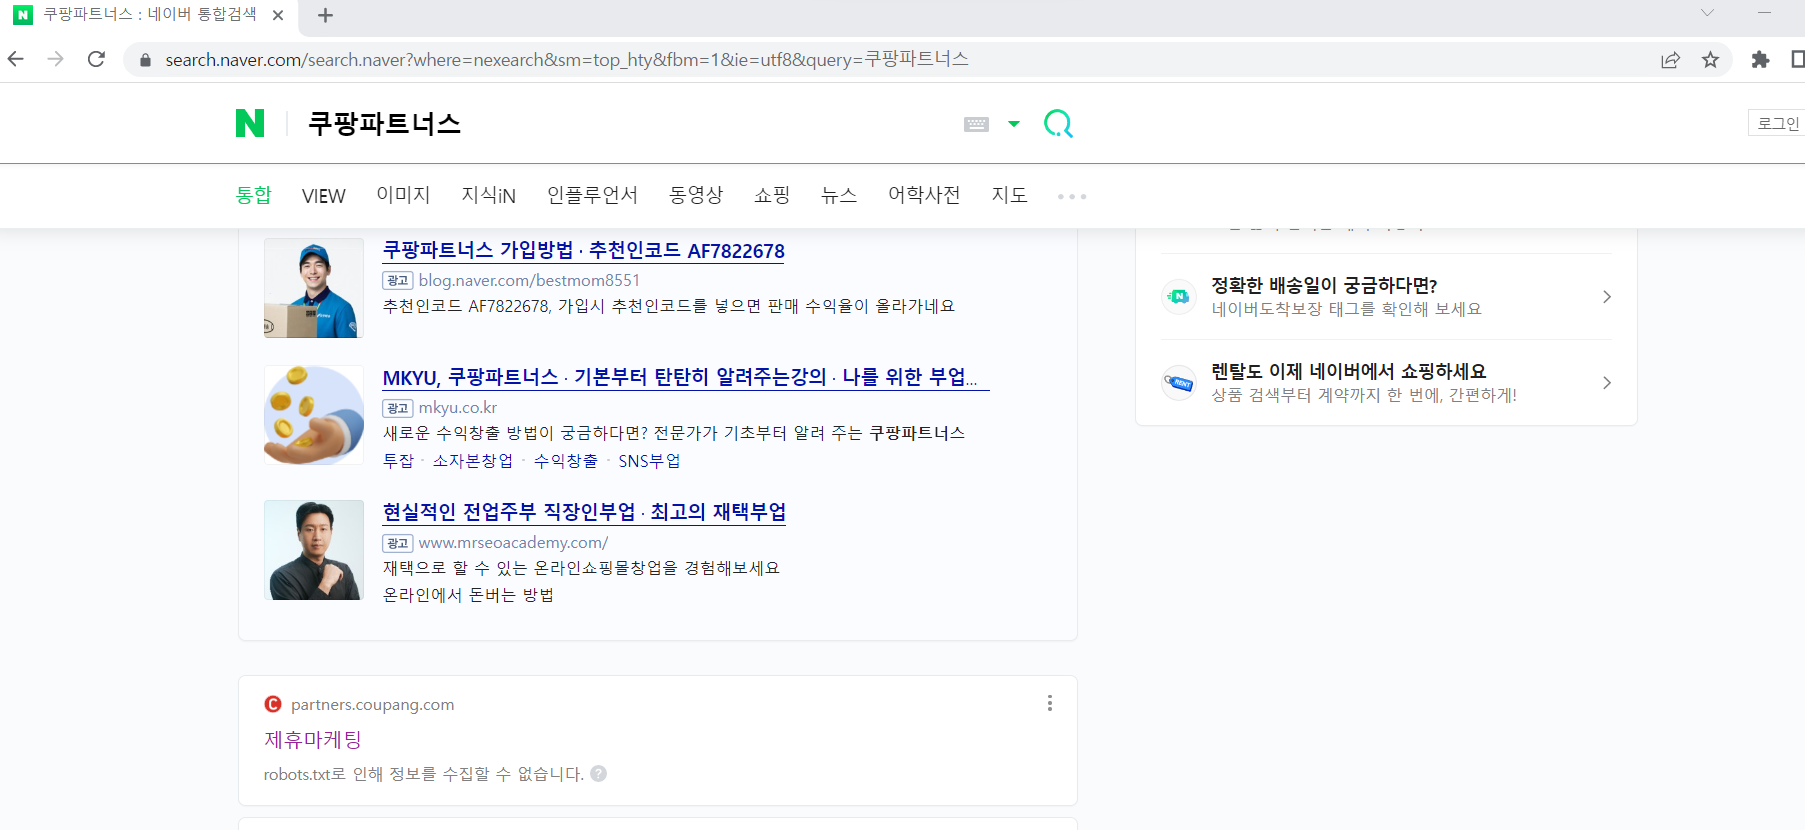Click the browser back arrow
Image resolution: width=1805 pixels, height=830 pixels.
point(16,59)
